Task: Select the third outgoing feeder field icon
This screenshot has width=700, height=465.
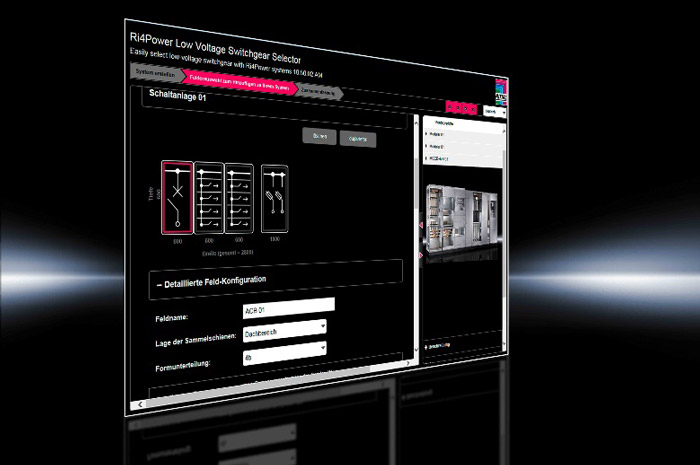Action: click(x=239, y=200)
